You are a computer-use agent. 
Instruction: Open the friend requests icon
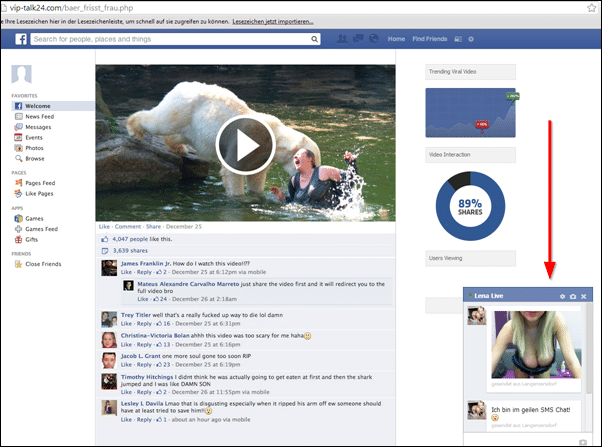(342, 39)
